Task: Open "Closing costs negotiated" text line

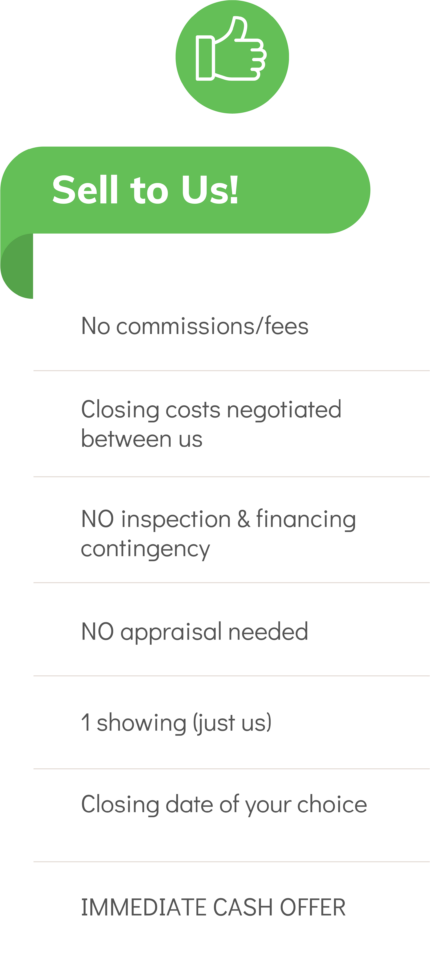Action: [x=211, y=409]
